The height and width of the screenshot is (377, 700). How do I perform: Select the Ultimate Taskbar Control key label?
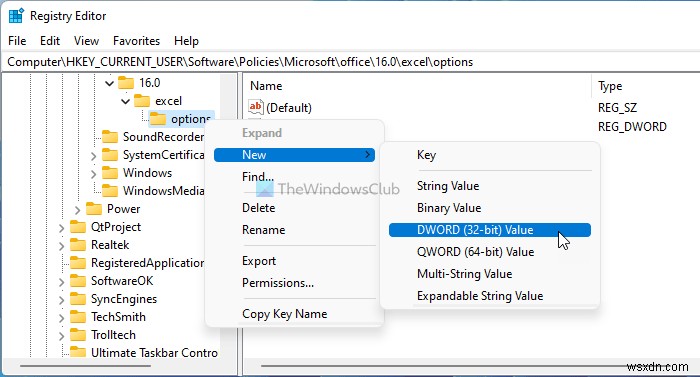click(154, 352)
